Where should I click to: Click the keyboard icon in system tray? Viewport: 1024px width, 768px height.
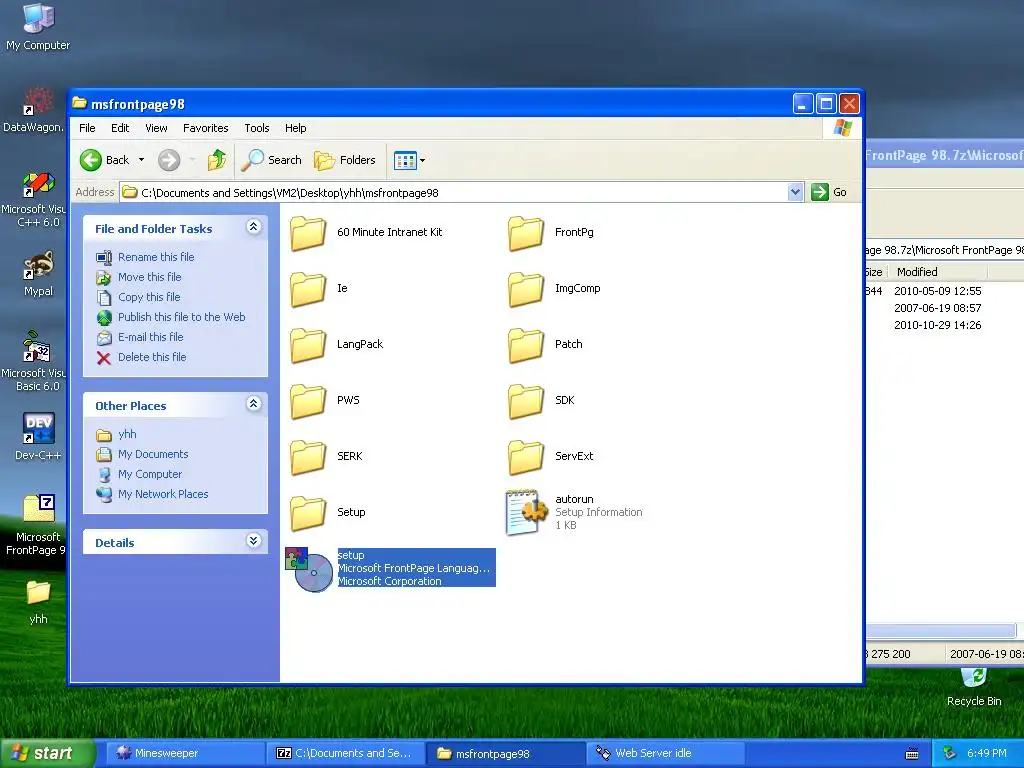(912, 754)
